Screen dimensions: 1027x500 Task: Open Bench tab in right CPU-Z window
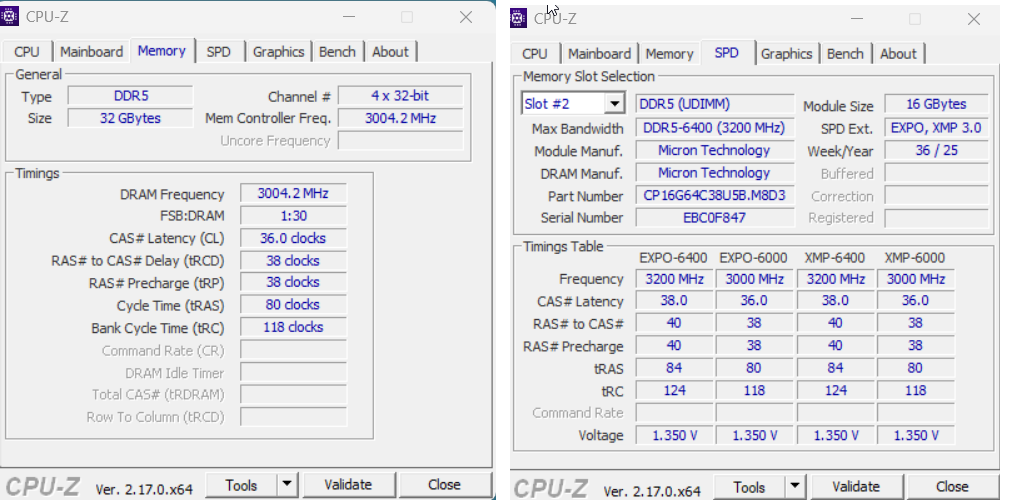tap(846, 54)
